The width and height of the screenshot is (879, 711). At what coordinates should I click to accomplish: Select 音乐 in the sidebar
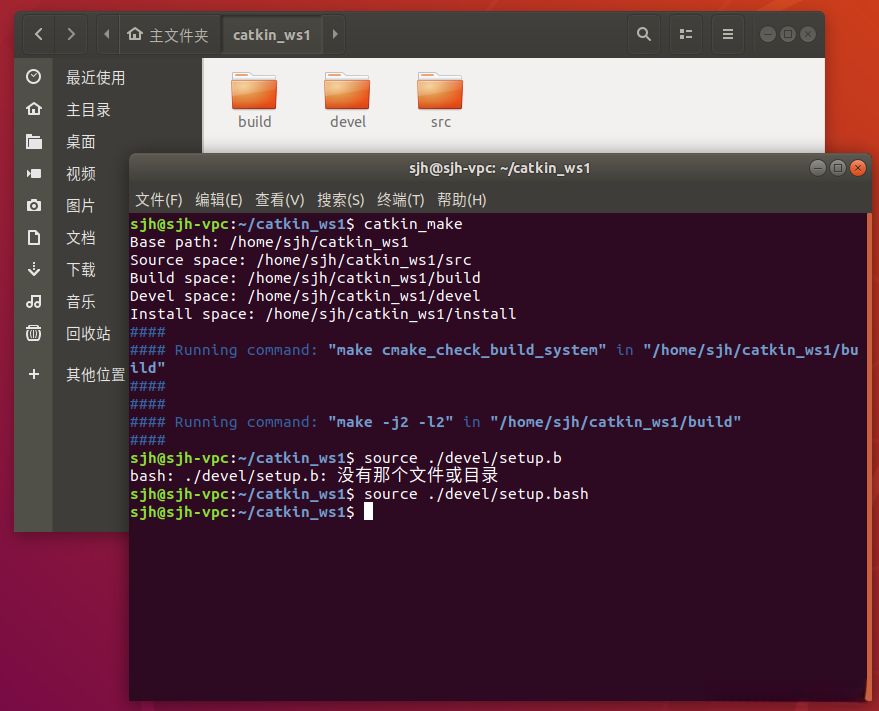[x=81, y=302]
